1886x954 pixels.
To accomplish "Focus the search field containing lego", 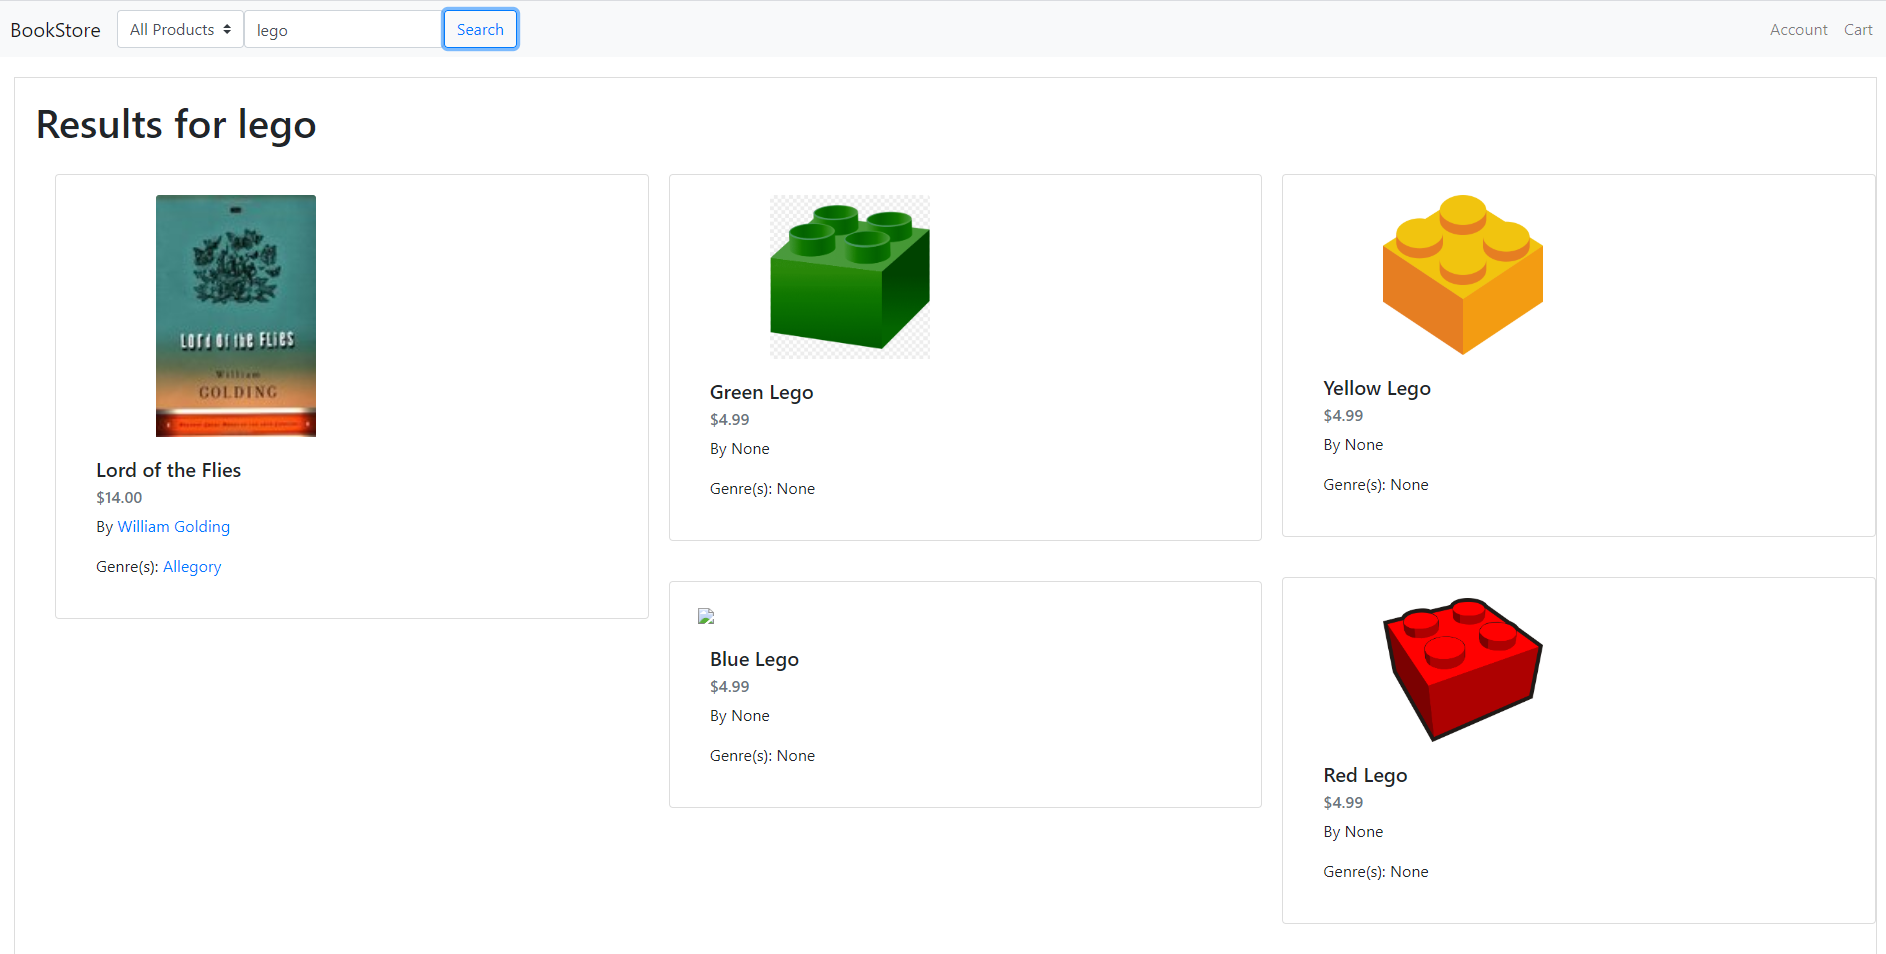I will pos(343,30).
